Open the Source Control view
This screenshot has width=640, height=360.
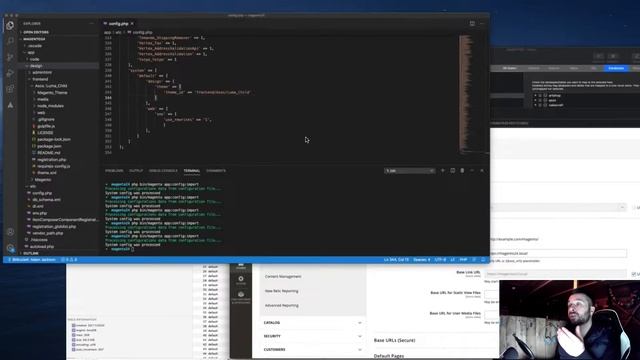[10, 57]
